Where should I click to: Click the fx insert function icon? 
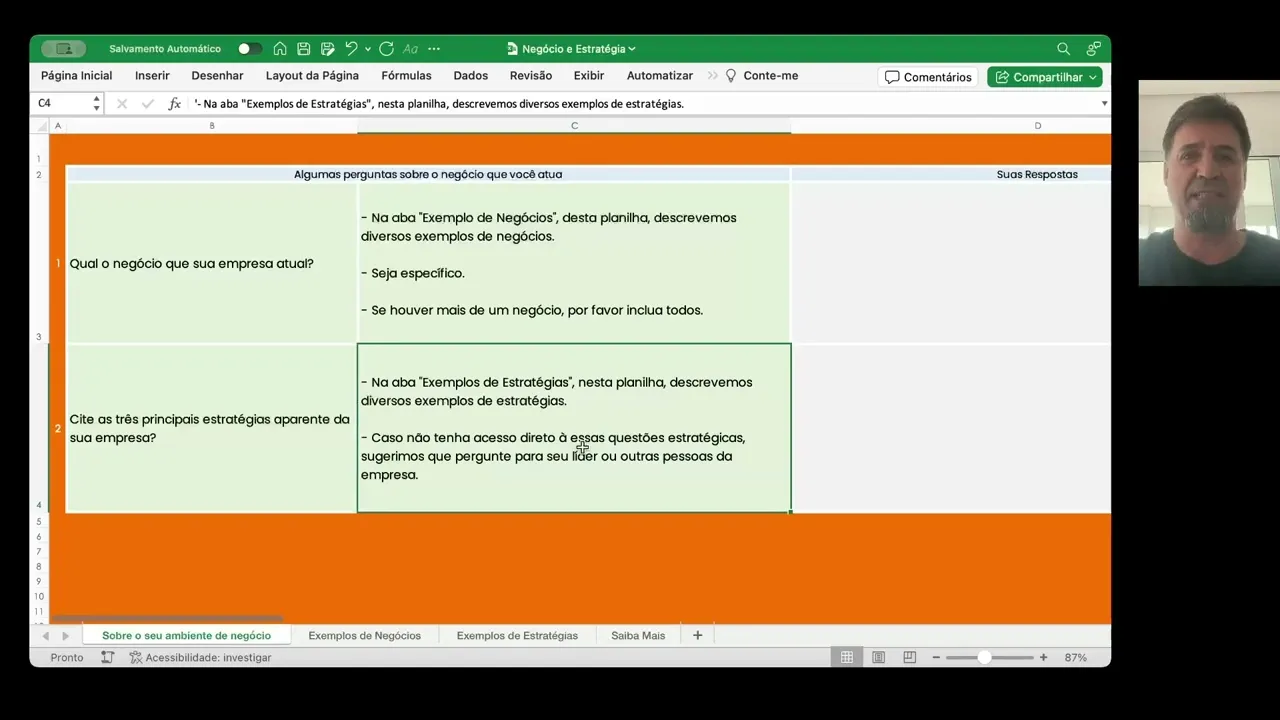click(x=174, y=103)
